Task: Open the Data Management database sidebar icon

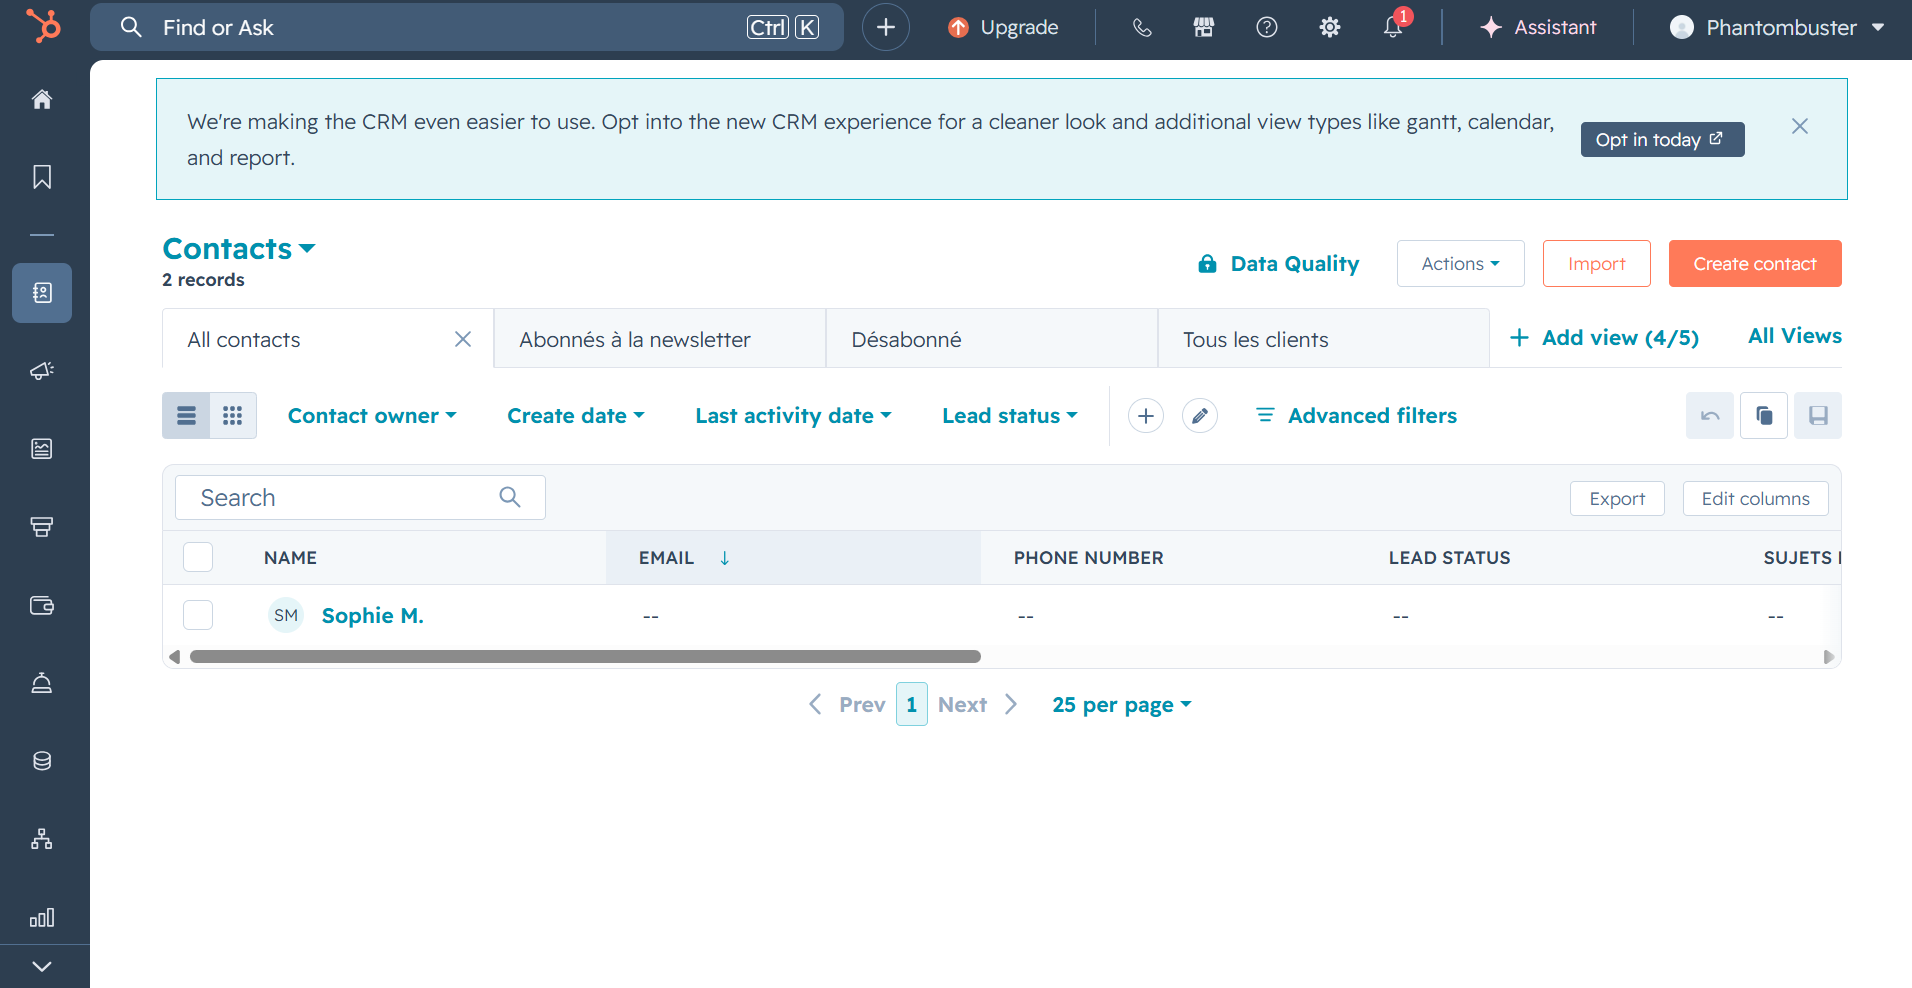Action: click(x=42, y=761)
